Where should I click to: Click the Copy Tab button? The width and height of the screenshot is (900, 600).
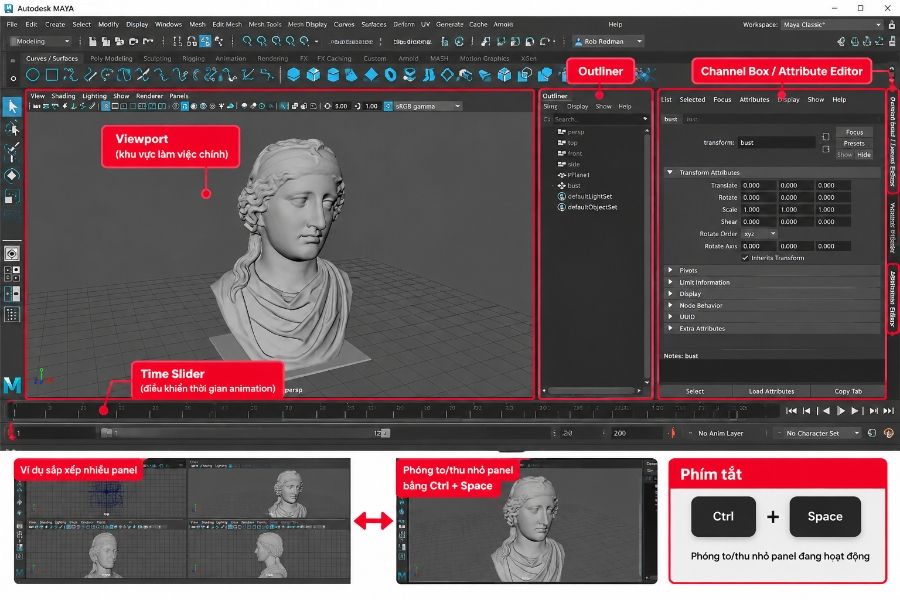tap(848, 392)
